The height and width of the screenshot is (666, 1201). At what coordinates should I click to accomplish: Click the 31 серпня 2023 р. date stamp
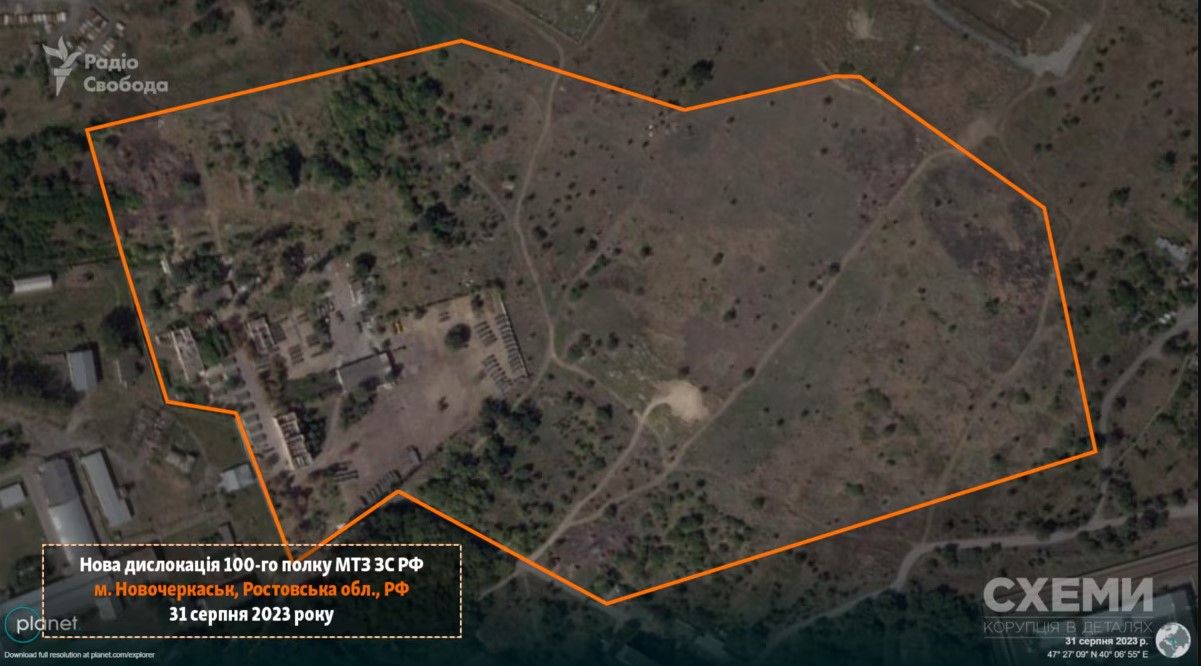click(1107, 640)
